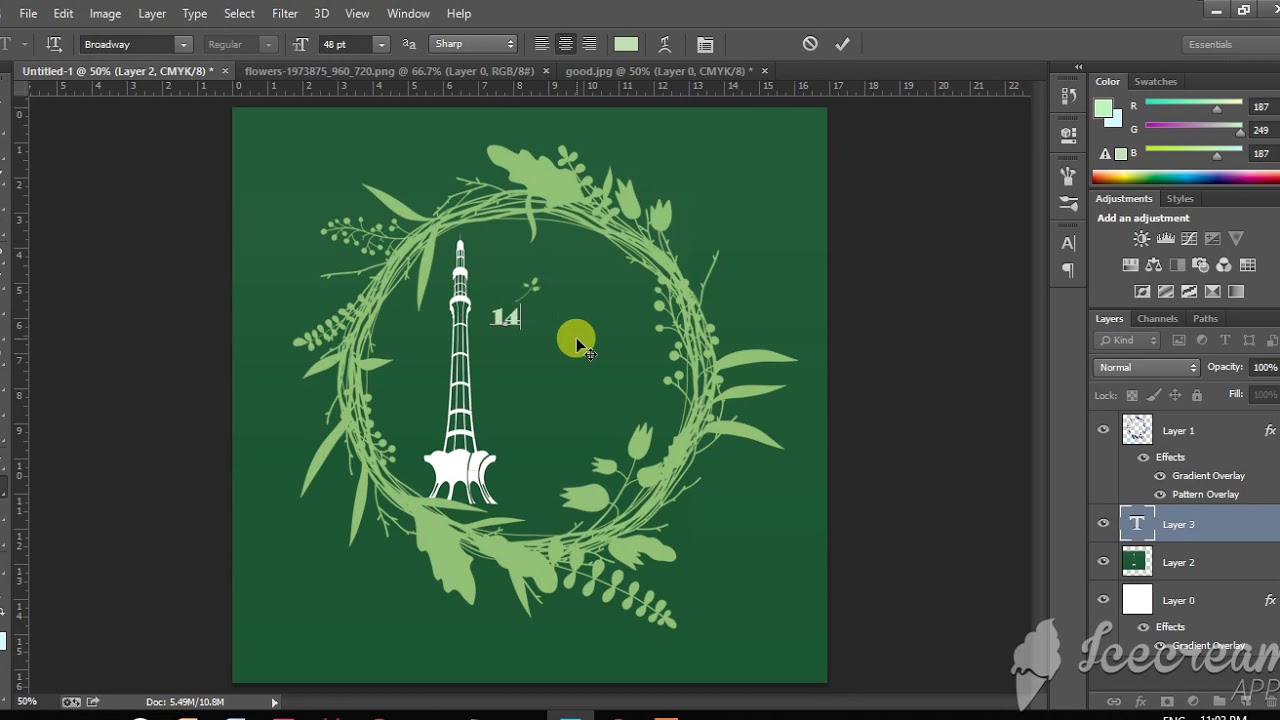Screen dimensions: 1280x720
Task: Open the Properties panel icon in dock
Action: click(x=1068, y=134)
